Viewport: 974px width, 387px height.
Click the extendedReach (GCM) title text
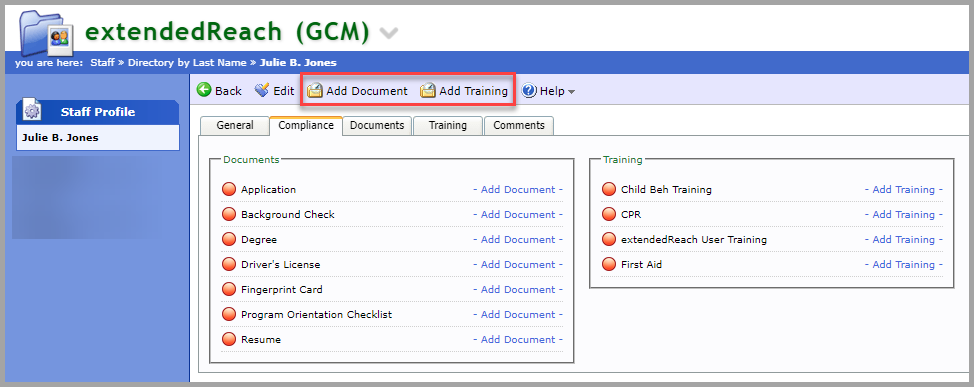click(227, 31)
